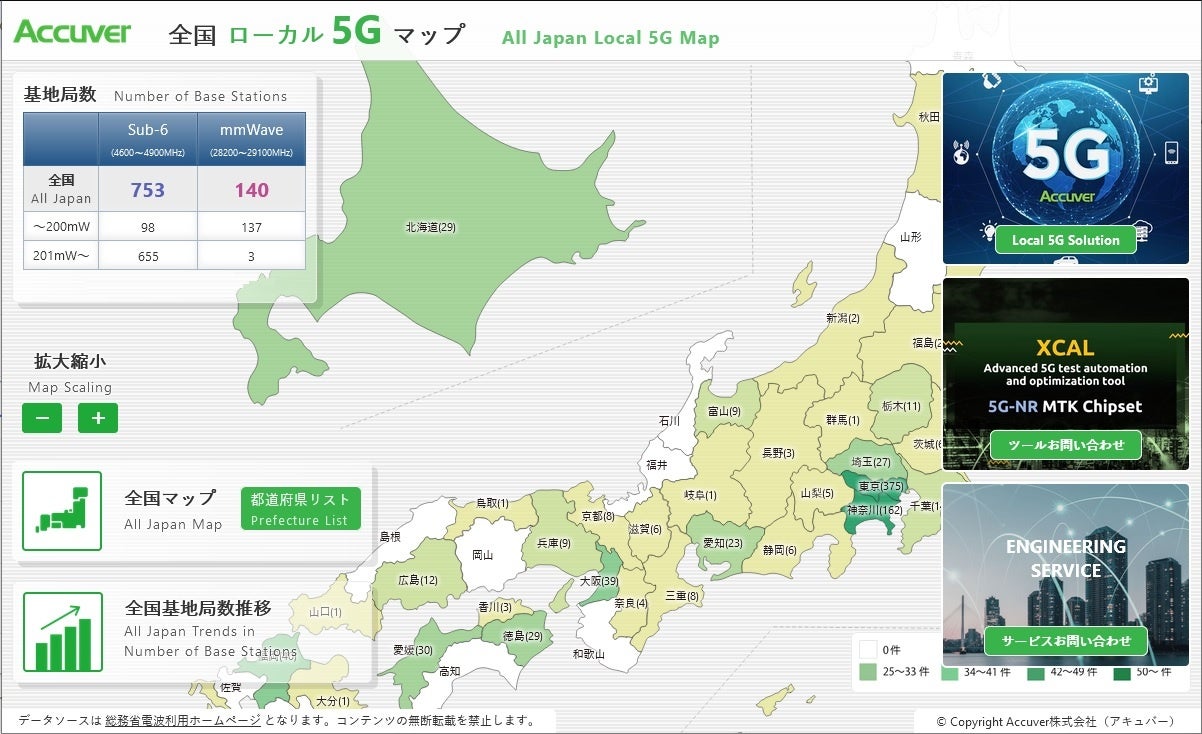Click the Accuver logo

[72, 32]
